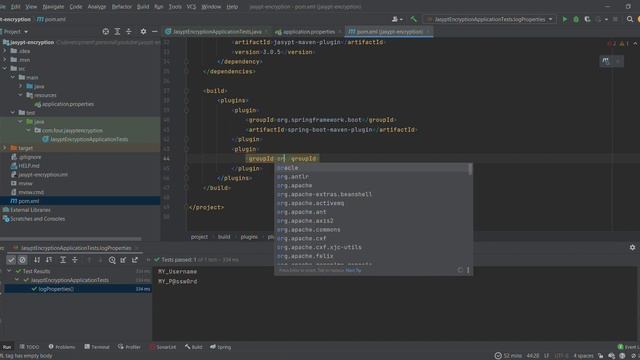The height and width of the screenshot is (360, 640).
Task: Click the warnings triangle indicator in the editor
Action: click(624, 43)
